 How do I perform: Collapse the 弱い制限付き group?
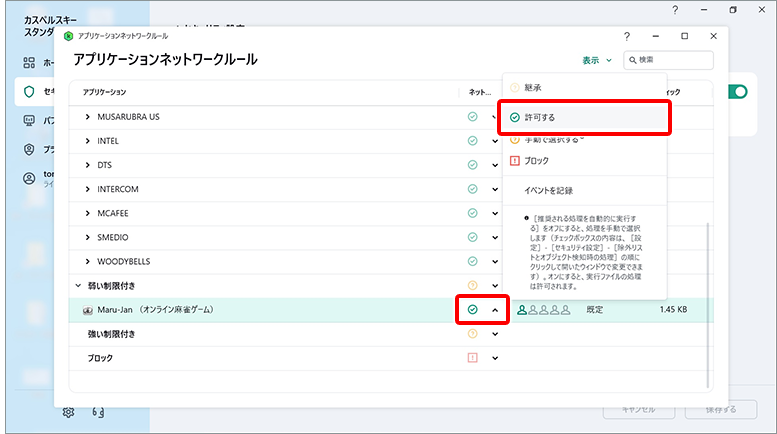click(78, 286)
